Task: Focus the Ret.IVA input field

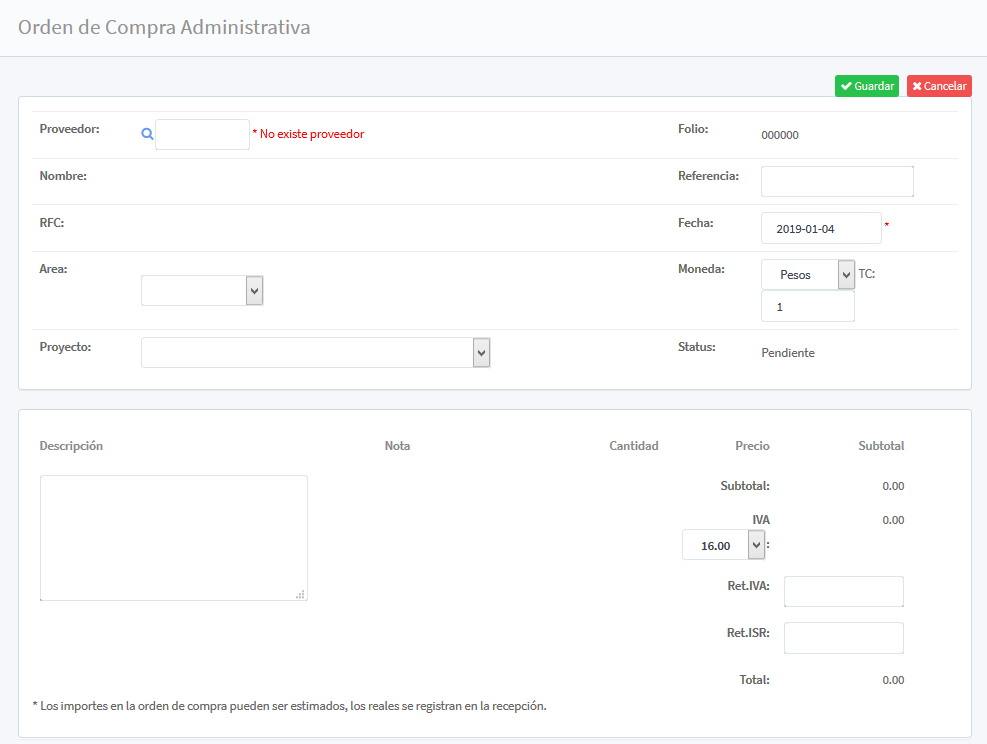Action: coord(843,591)
